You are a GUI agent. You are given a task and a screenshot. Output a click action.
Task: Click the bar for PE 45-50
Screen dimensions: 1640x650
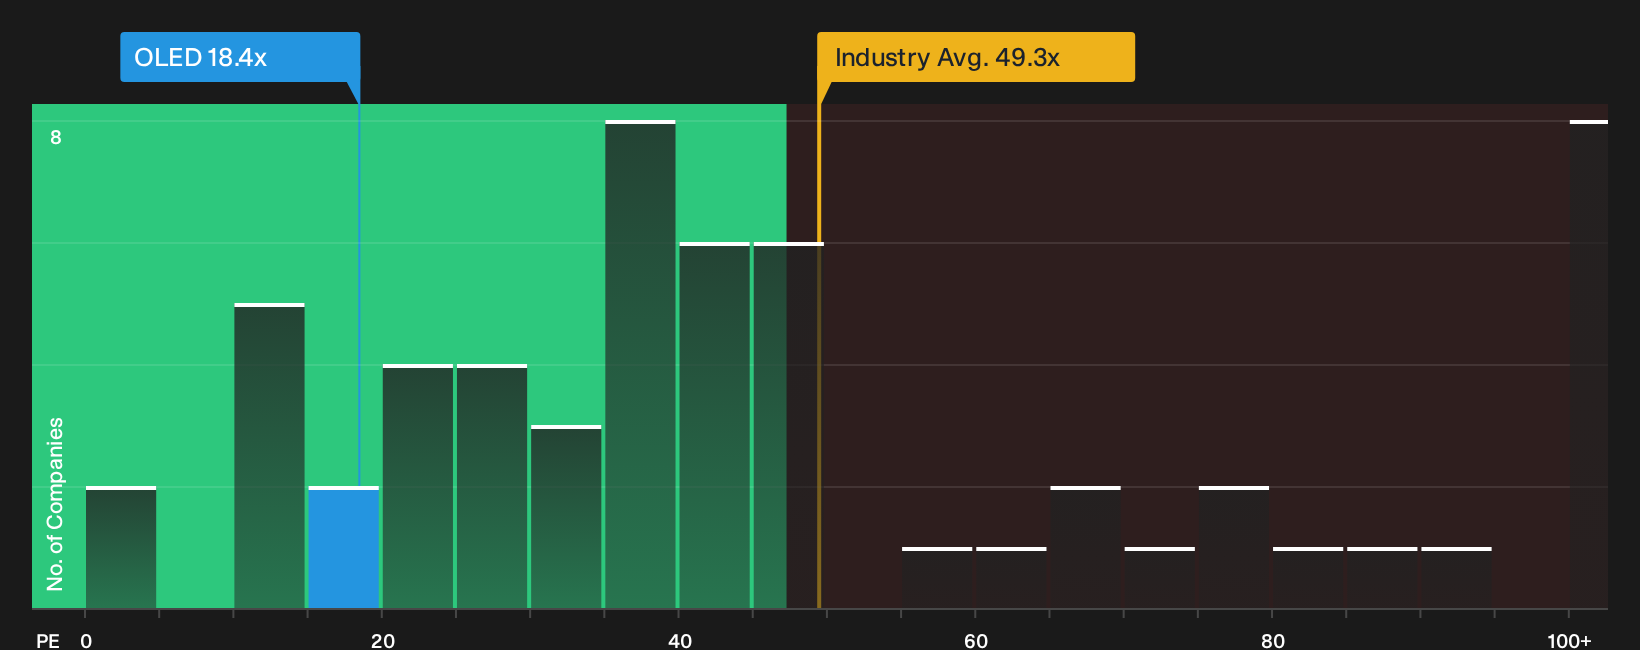coord(788,426)
